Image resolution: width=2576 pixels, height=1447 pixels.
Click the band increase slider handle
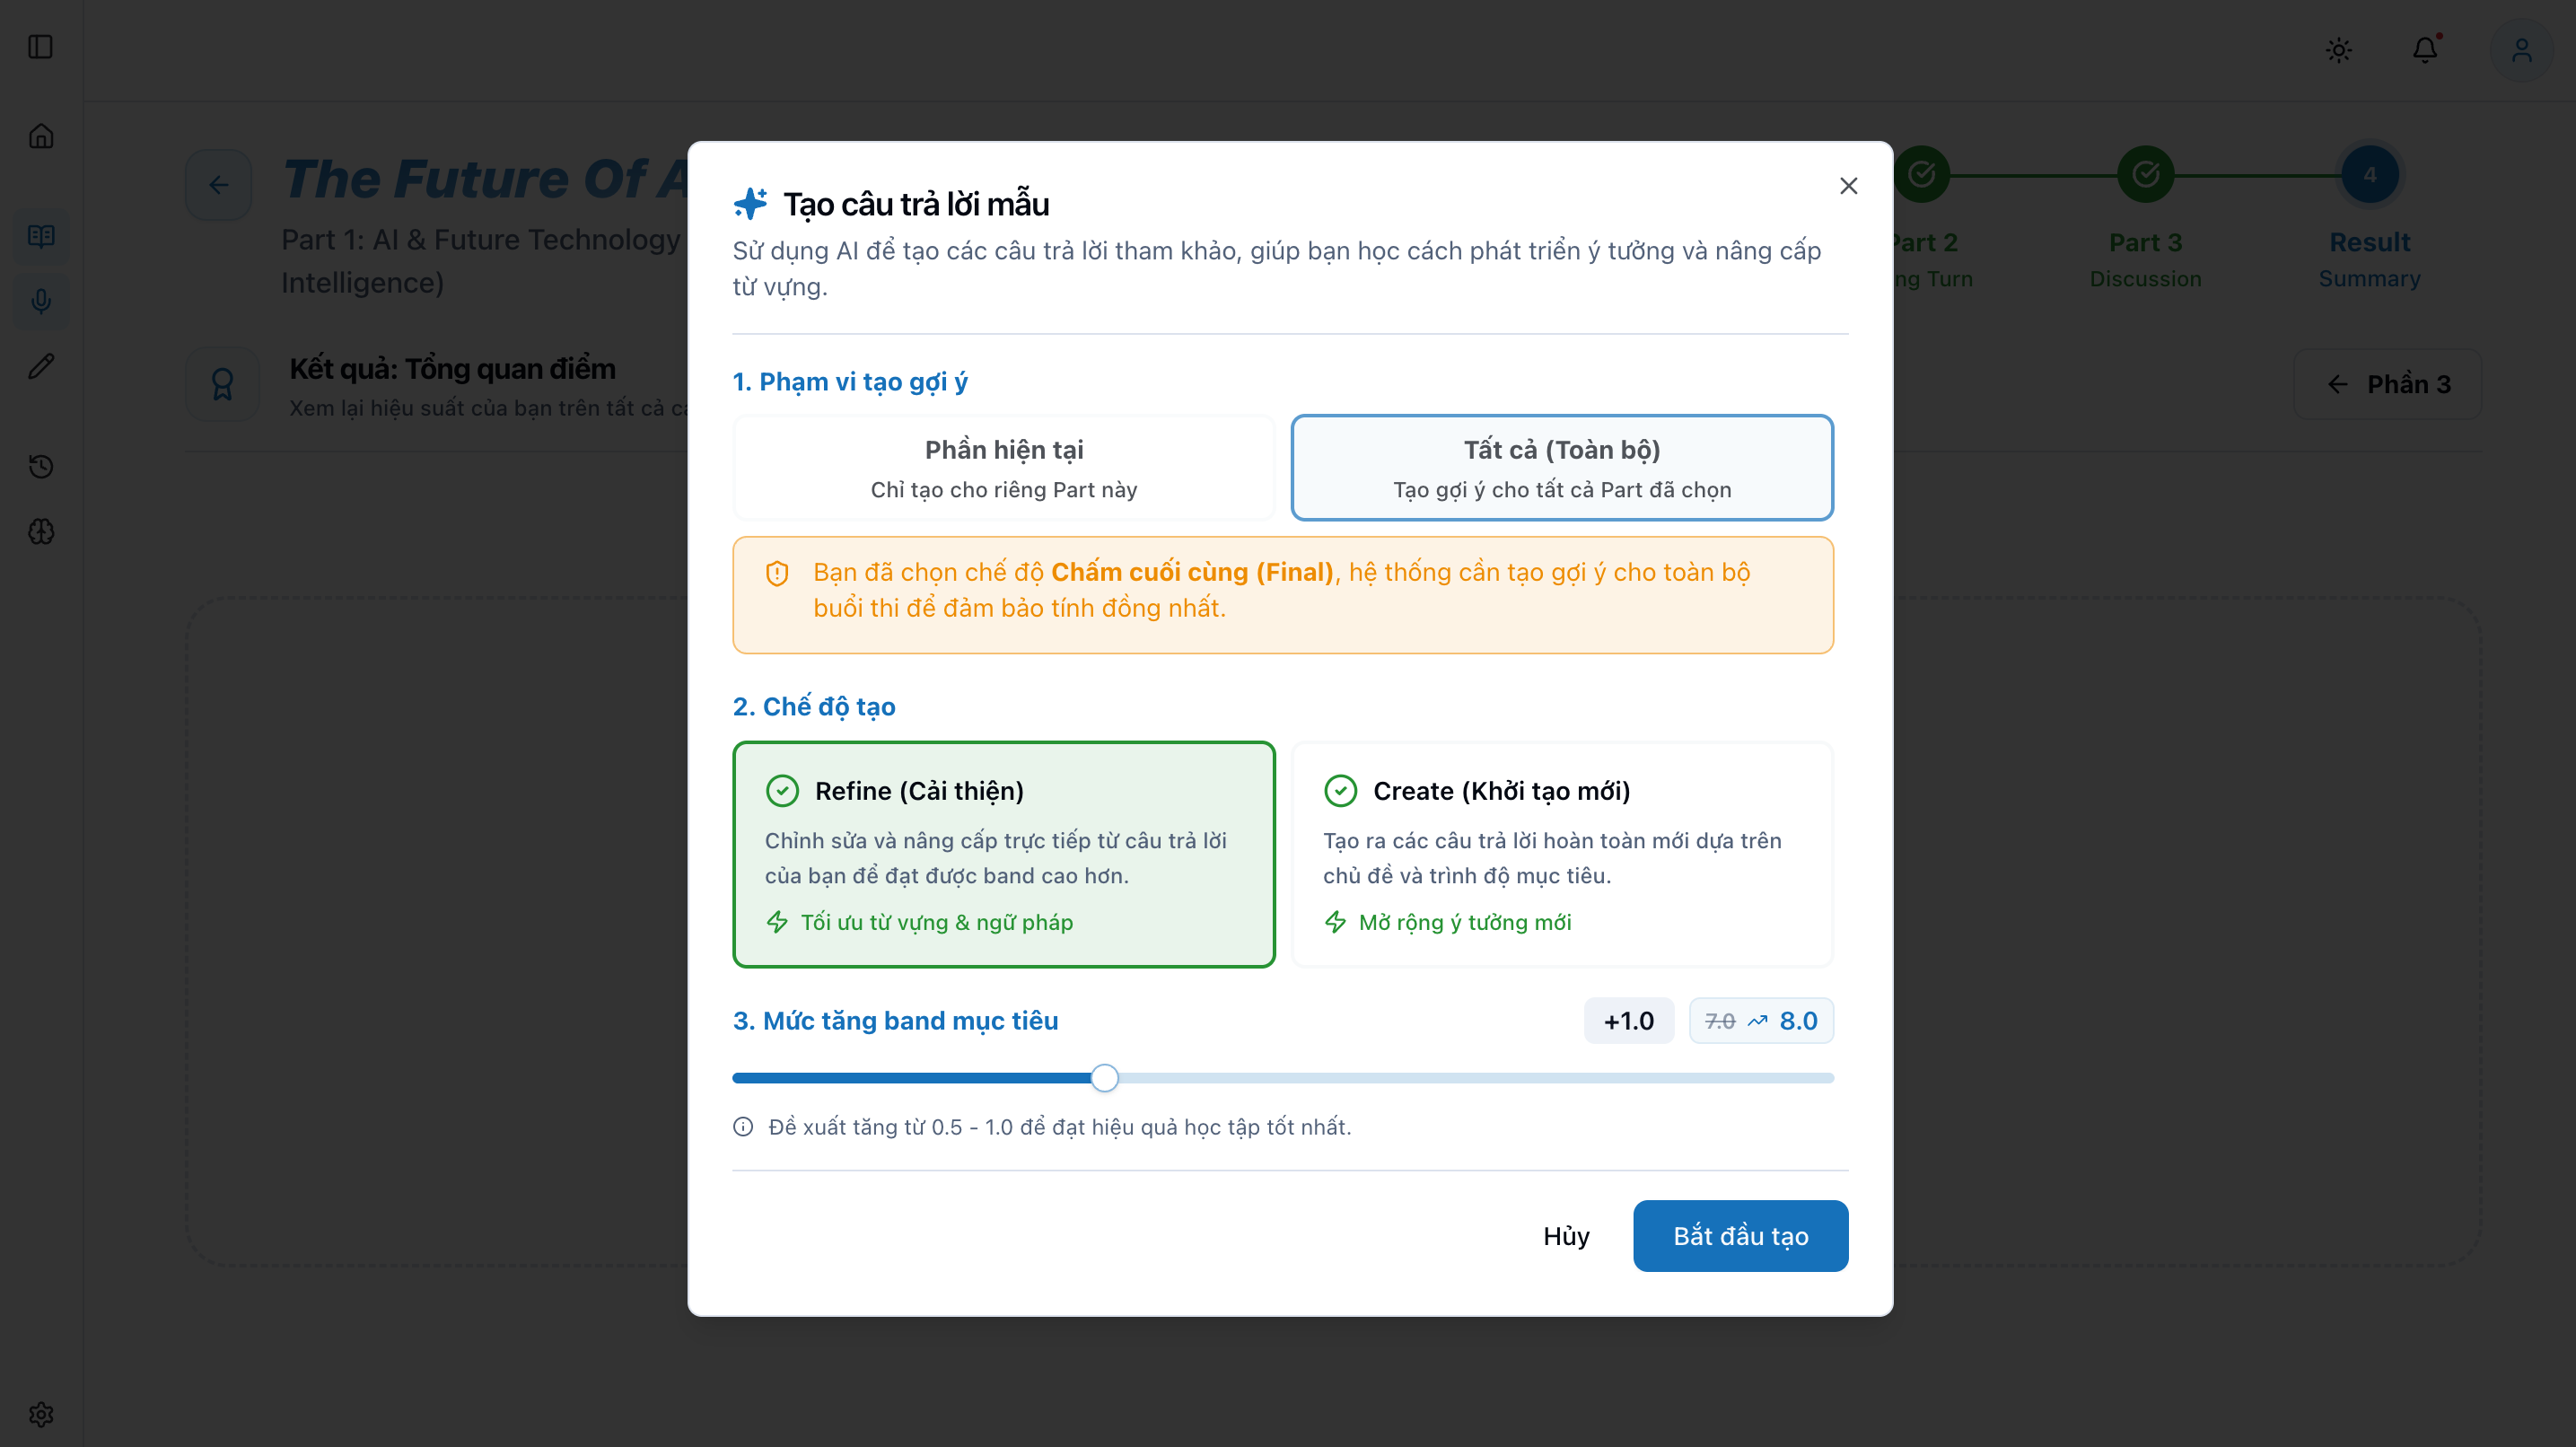(1104, 1078)
